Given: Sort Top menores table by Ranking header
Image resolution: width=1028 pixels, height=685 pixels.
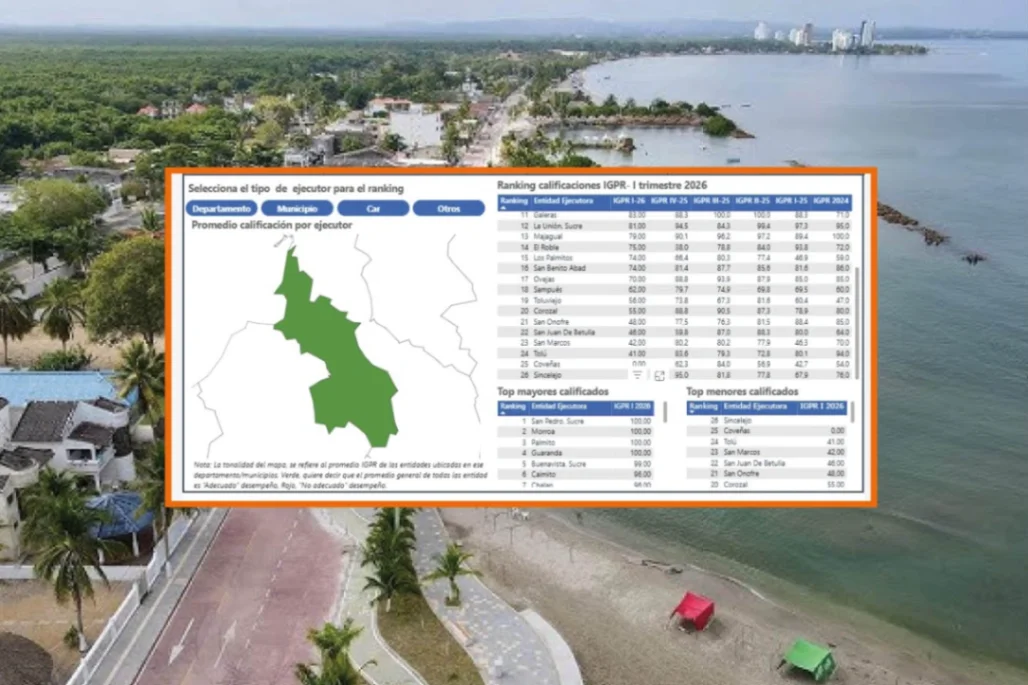Looking at the screenshot, I should pyautogui.click(x=703, y=408).
